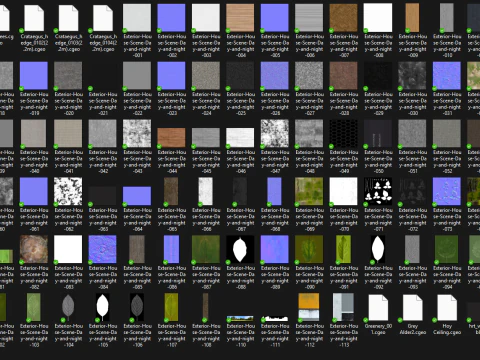The image size is (480, 360).
Task: Select the Greenery_001.cgeo file icon
Action: tap(378, 307)
